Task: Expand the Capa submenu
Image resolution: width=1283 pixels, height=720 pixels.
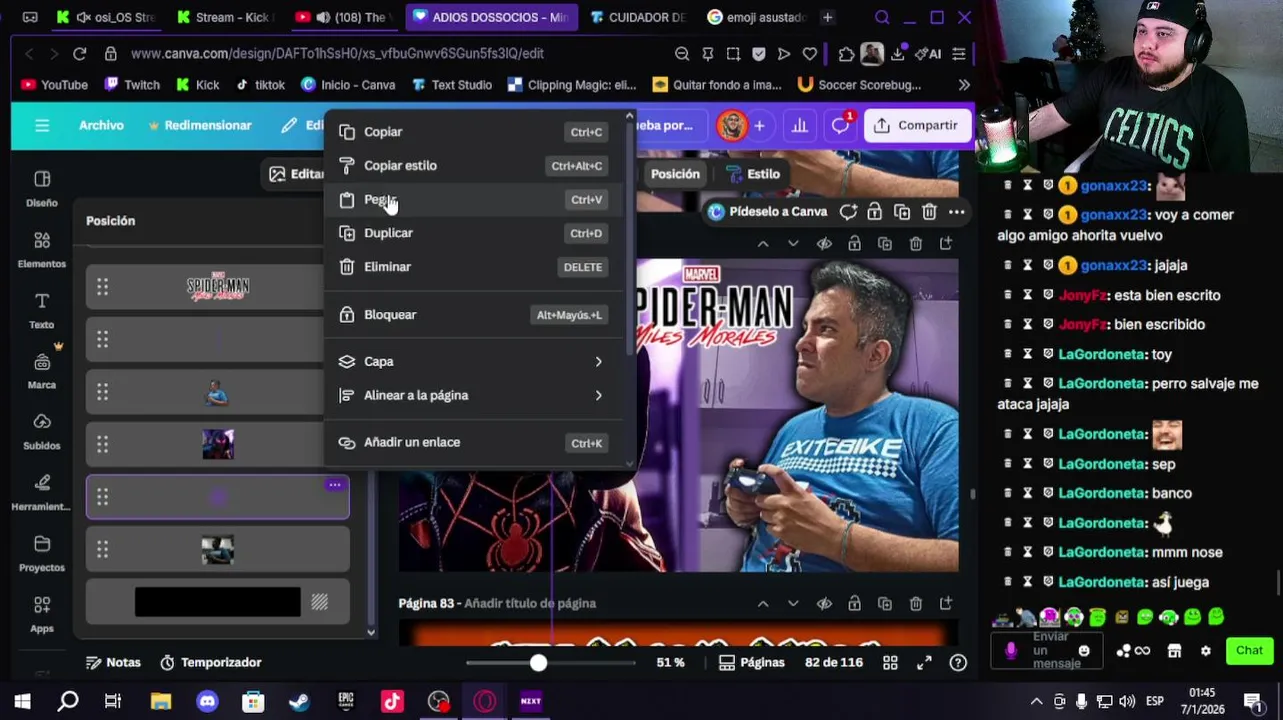Action: click(x=475, y=361)
